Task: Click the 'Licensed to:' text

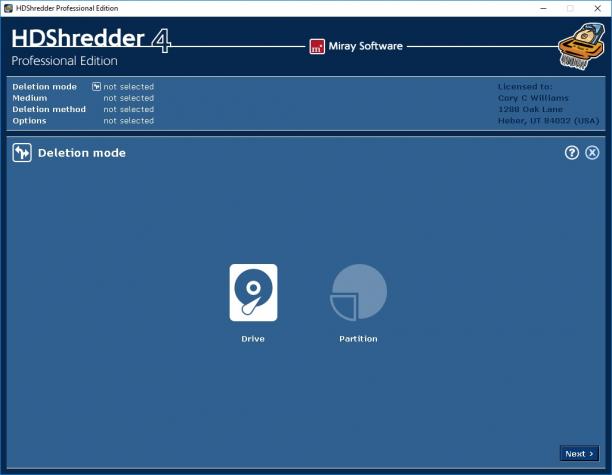Action: [x=525, y=87]
